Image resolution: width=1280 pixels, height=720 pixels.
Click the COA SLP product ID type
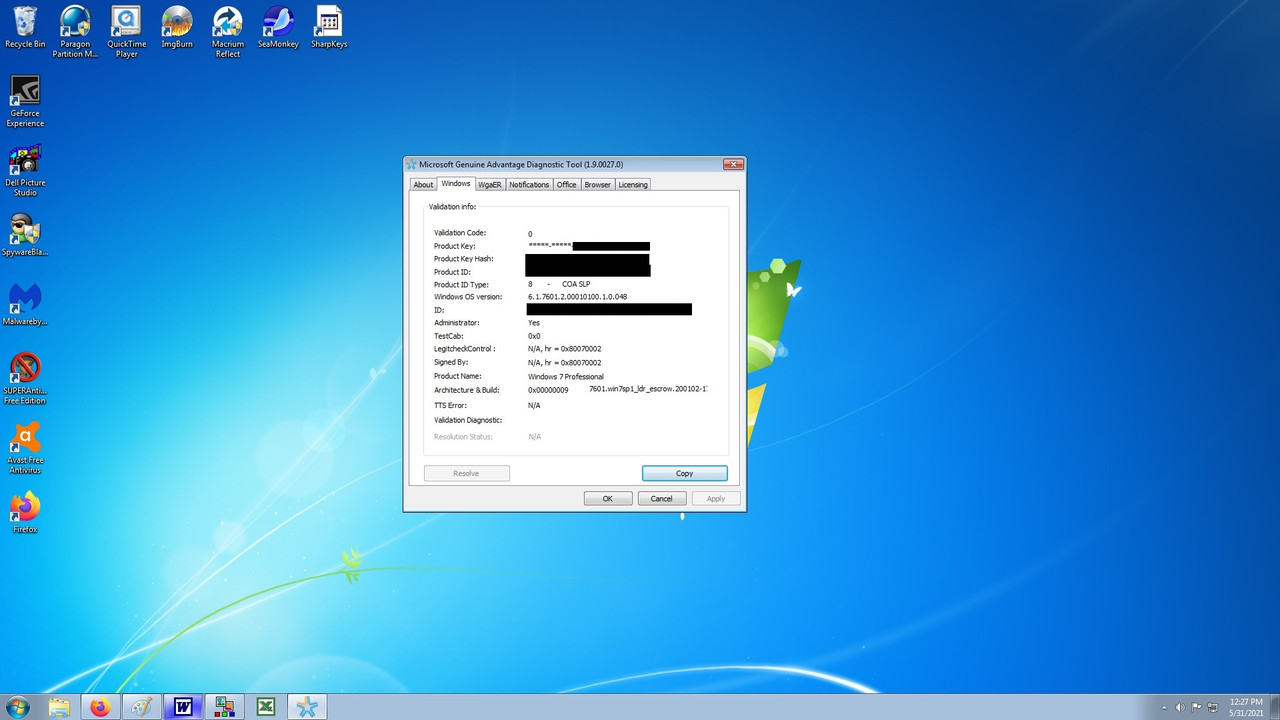pos(576,284)
